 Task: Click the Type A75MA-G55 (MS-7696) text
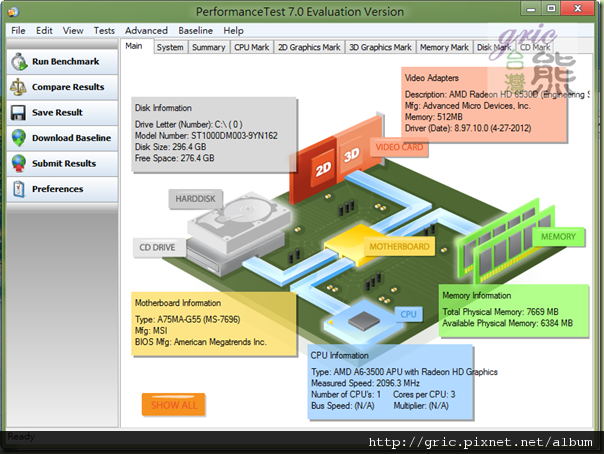[x=188, y=319]
